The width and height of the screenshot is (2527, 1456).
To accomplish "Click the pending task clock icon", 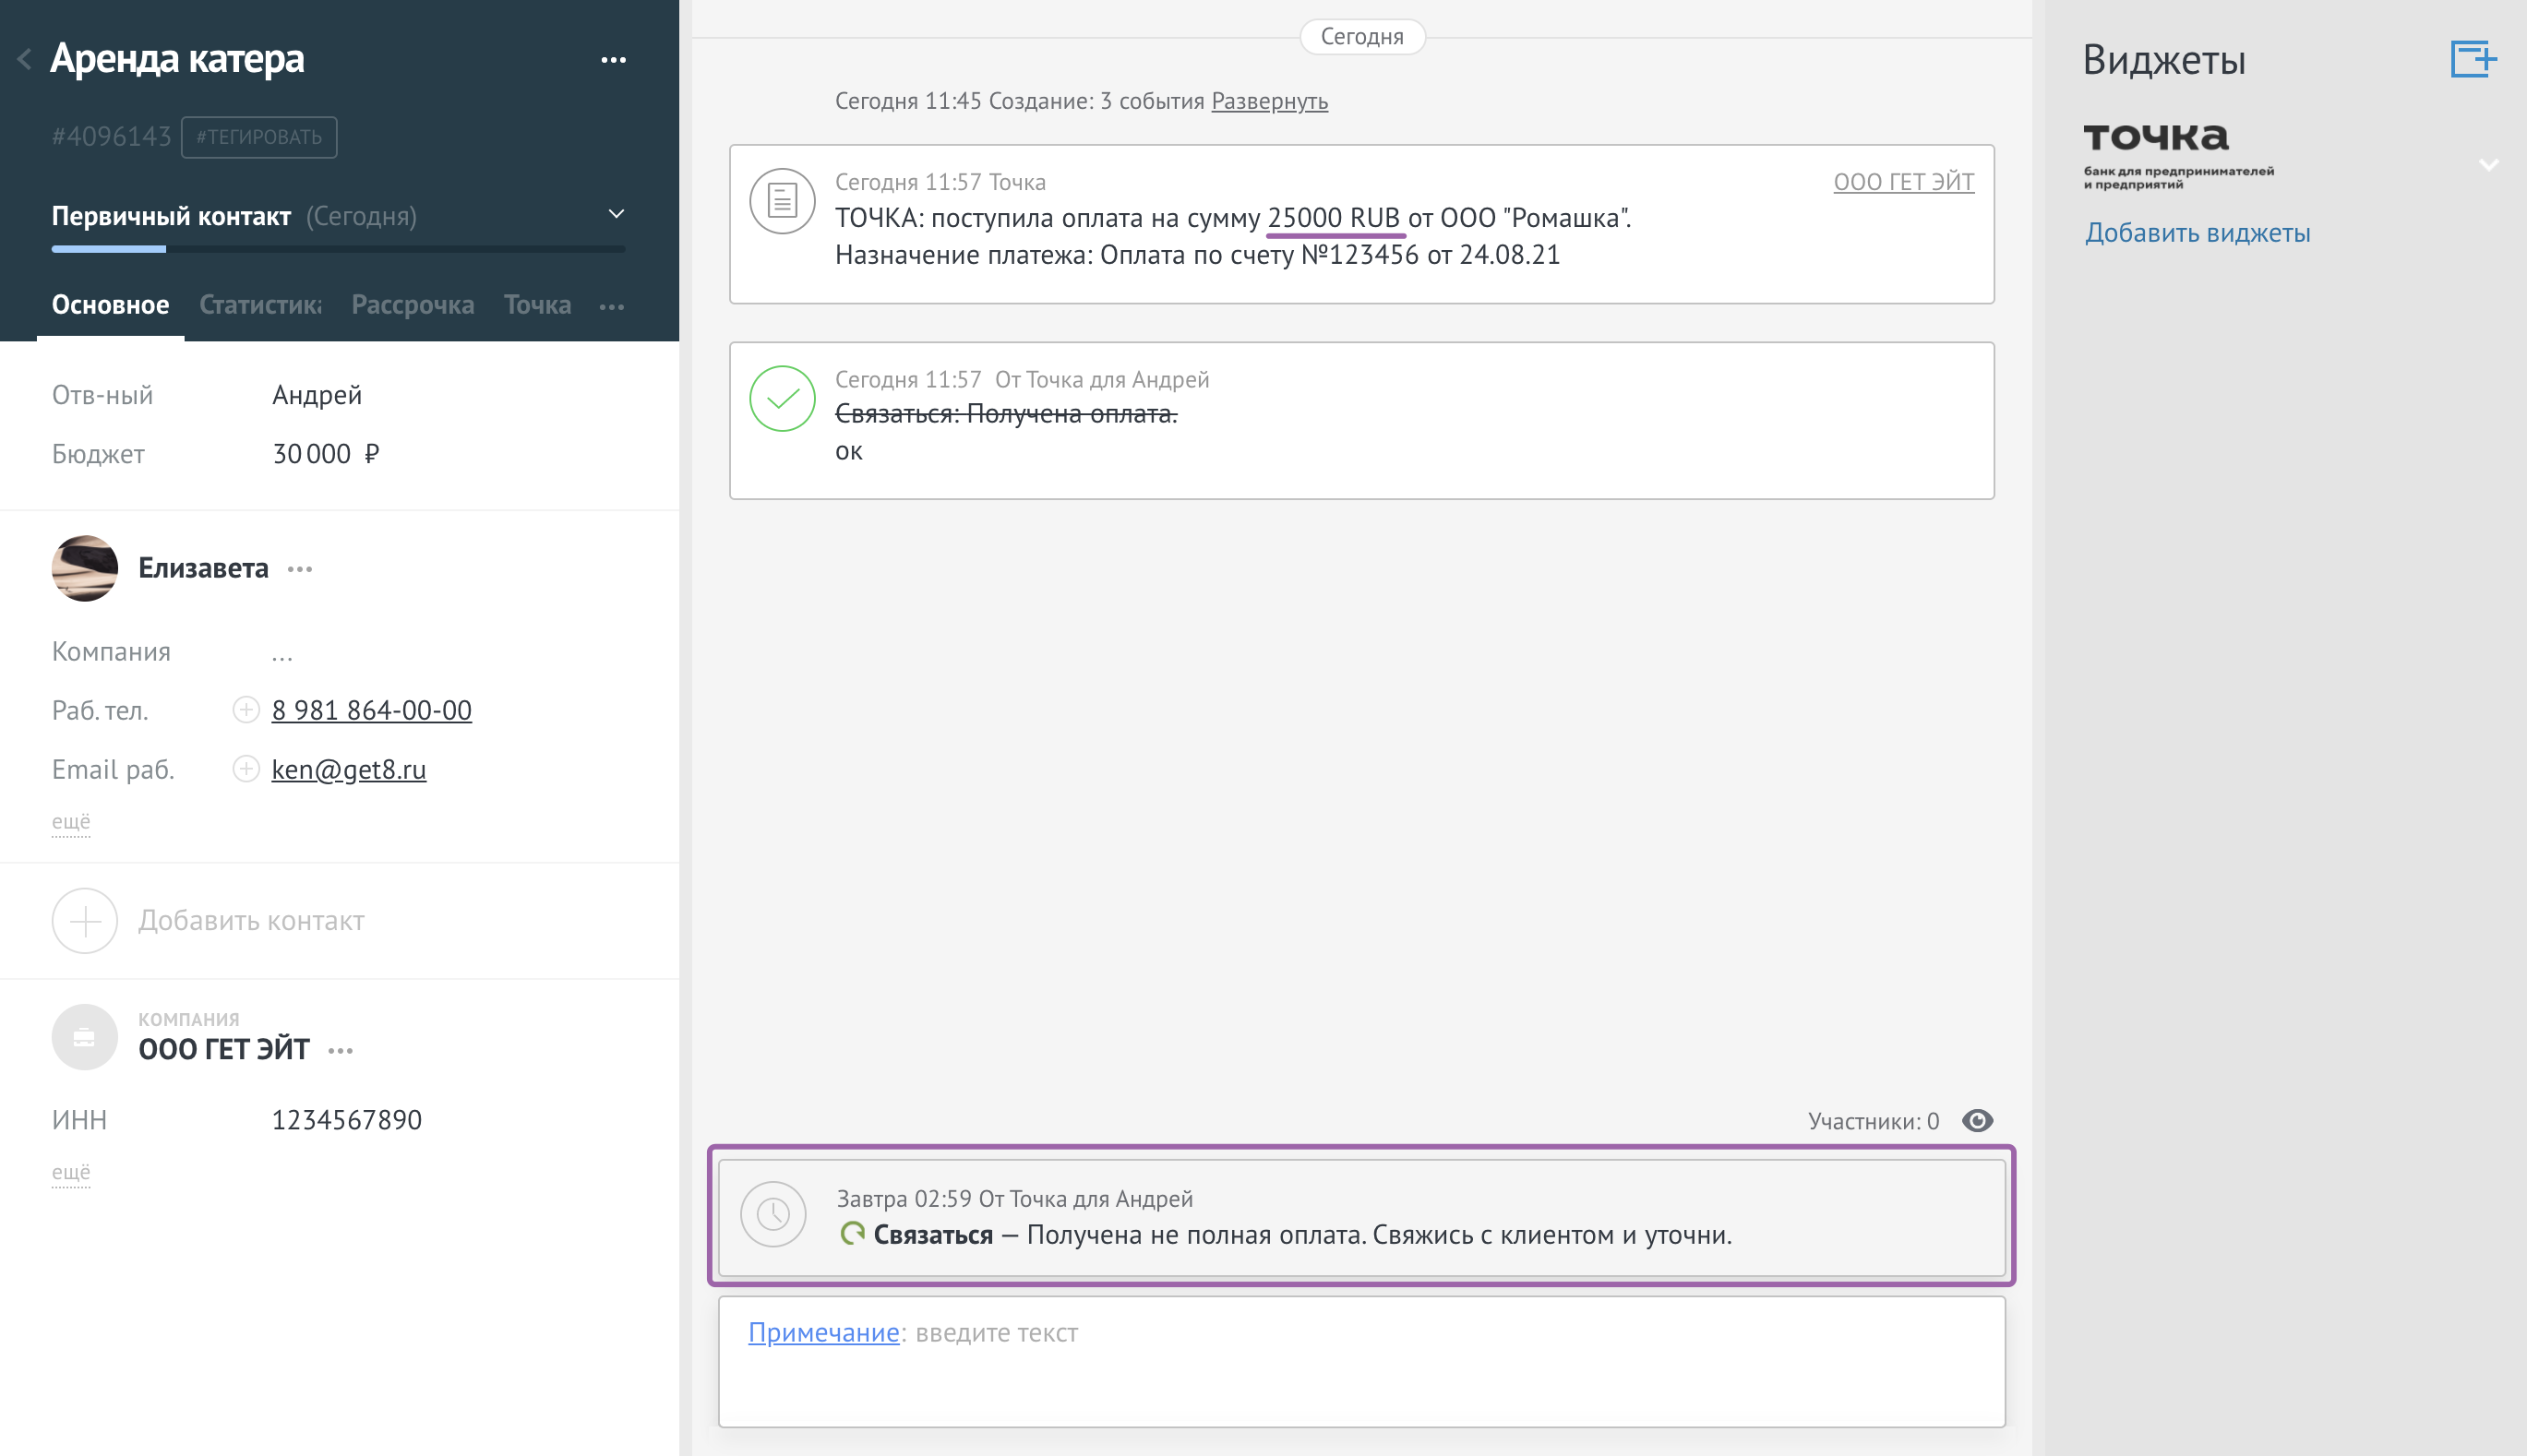I will coord(773,1215).
